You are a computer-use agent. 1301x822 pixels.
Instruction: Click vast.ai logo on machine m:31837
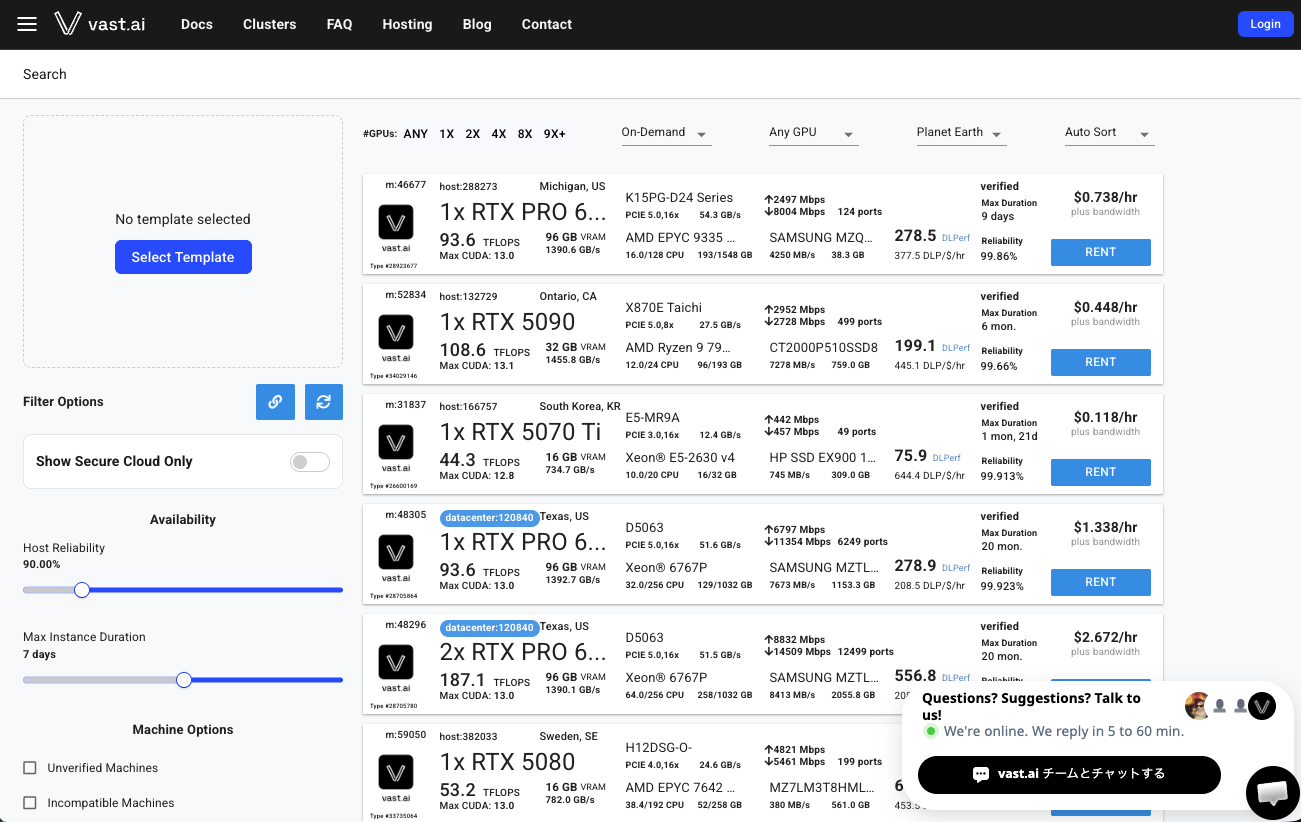397,441
